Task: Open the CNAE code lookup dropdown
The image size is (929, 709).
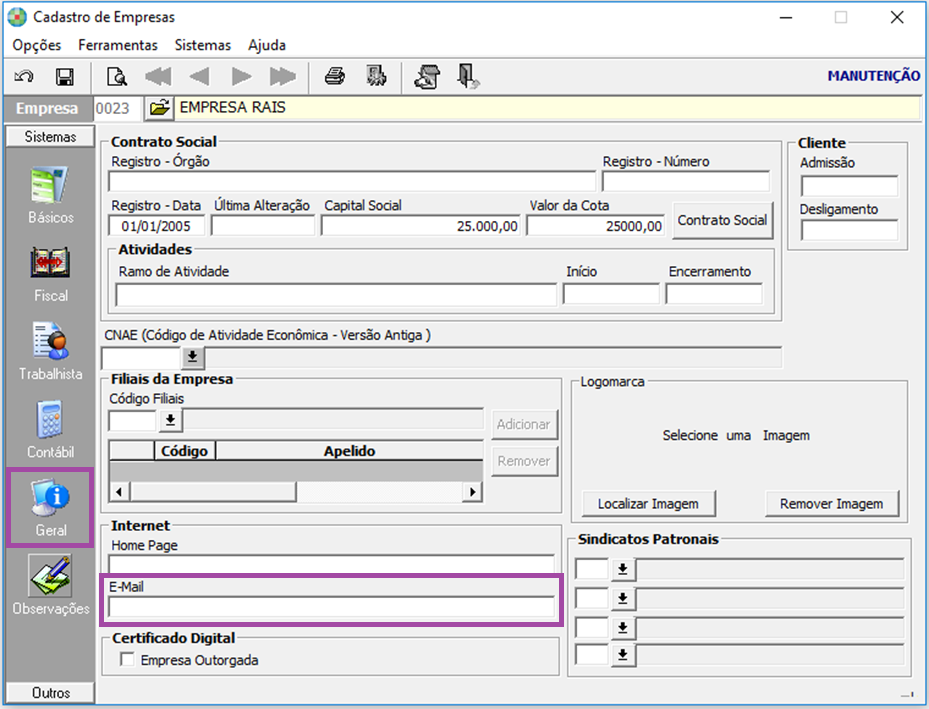Action: [193, 357]
